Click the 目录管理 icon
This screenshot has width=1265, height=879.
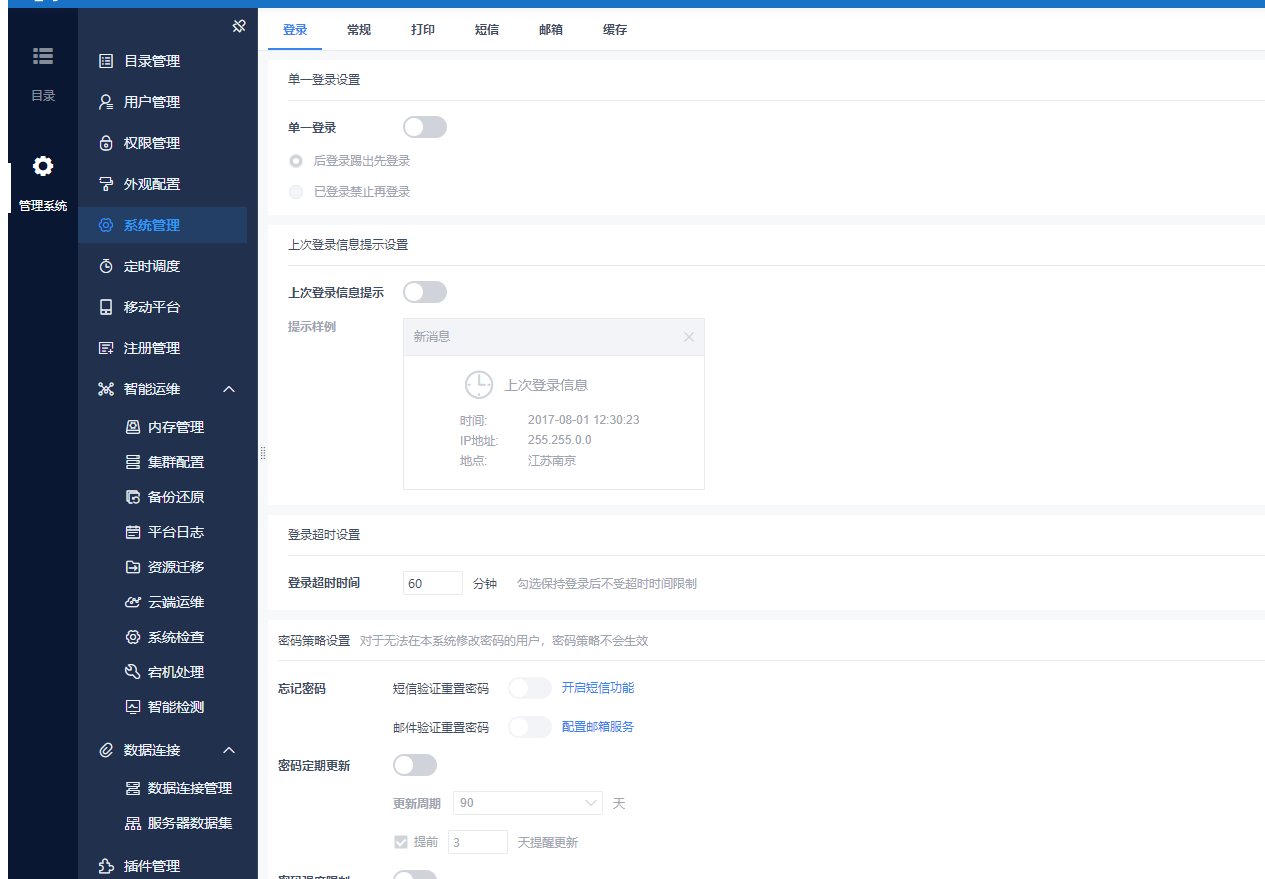(x=106, y=61)
